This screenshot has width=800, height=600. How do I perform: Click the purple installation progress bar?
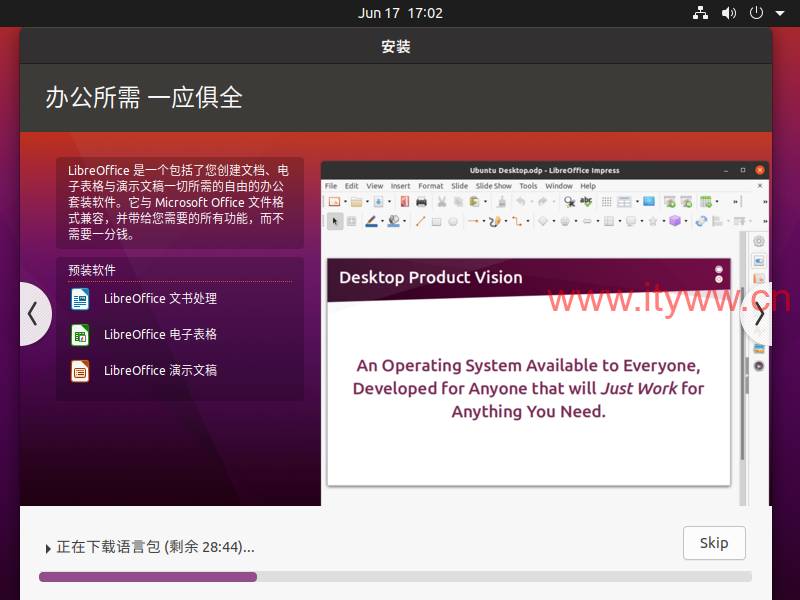click(148, 577)
